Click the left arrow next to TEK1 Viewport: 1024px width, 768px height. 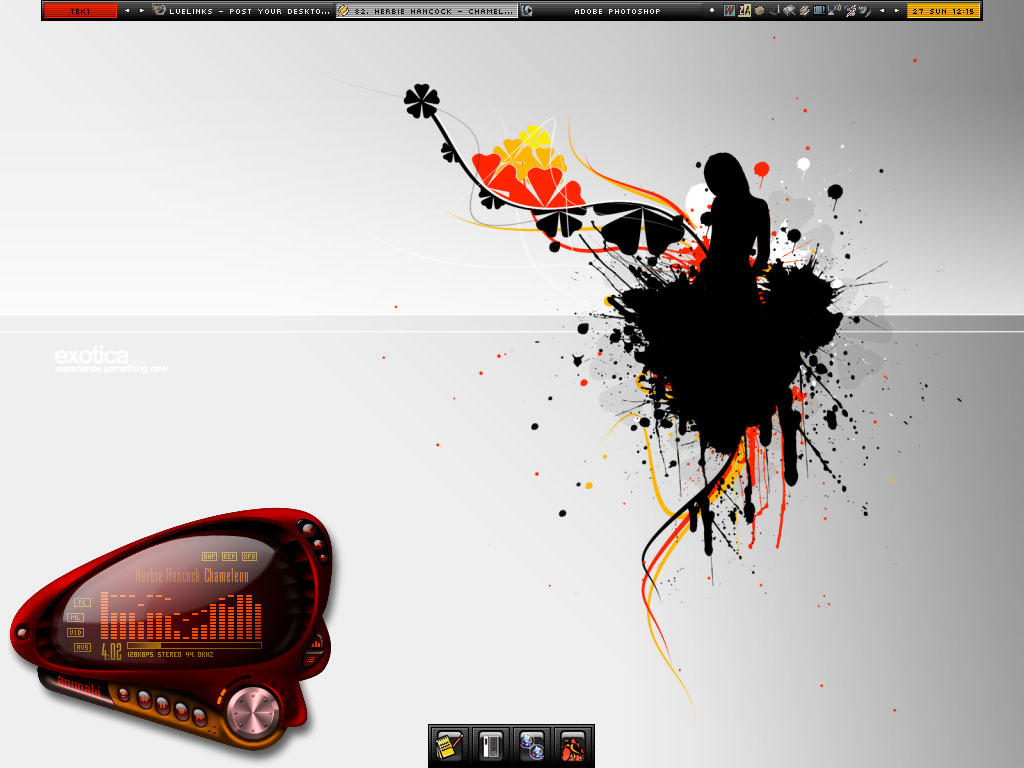point(127,10)
